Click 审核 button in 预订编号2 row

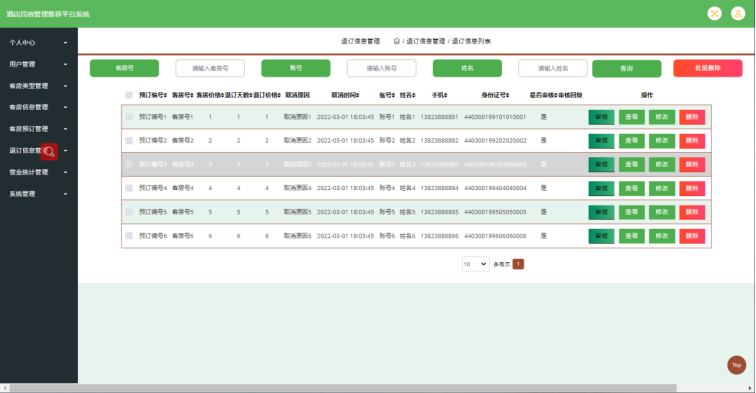pyautogui.click(x=601, y=141)
